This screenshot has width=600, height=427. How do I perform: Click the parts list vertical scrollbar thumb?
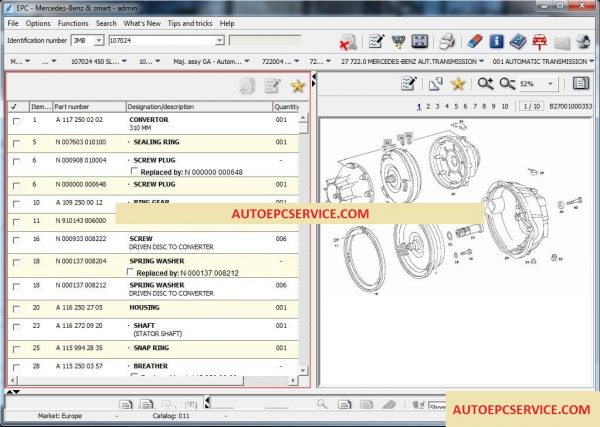pyautogui.click(x=303, y=128)
